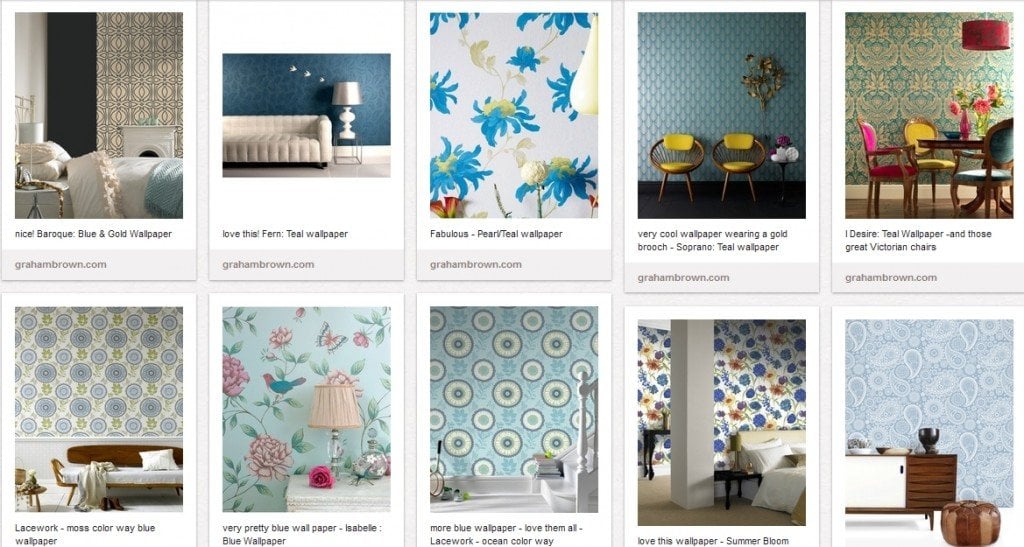Open the Teal damask wallpaper with Victorian chairs
This screenshot has height=547, width=1024.
[929, 116]
